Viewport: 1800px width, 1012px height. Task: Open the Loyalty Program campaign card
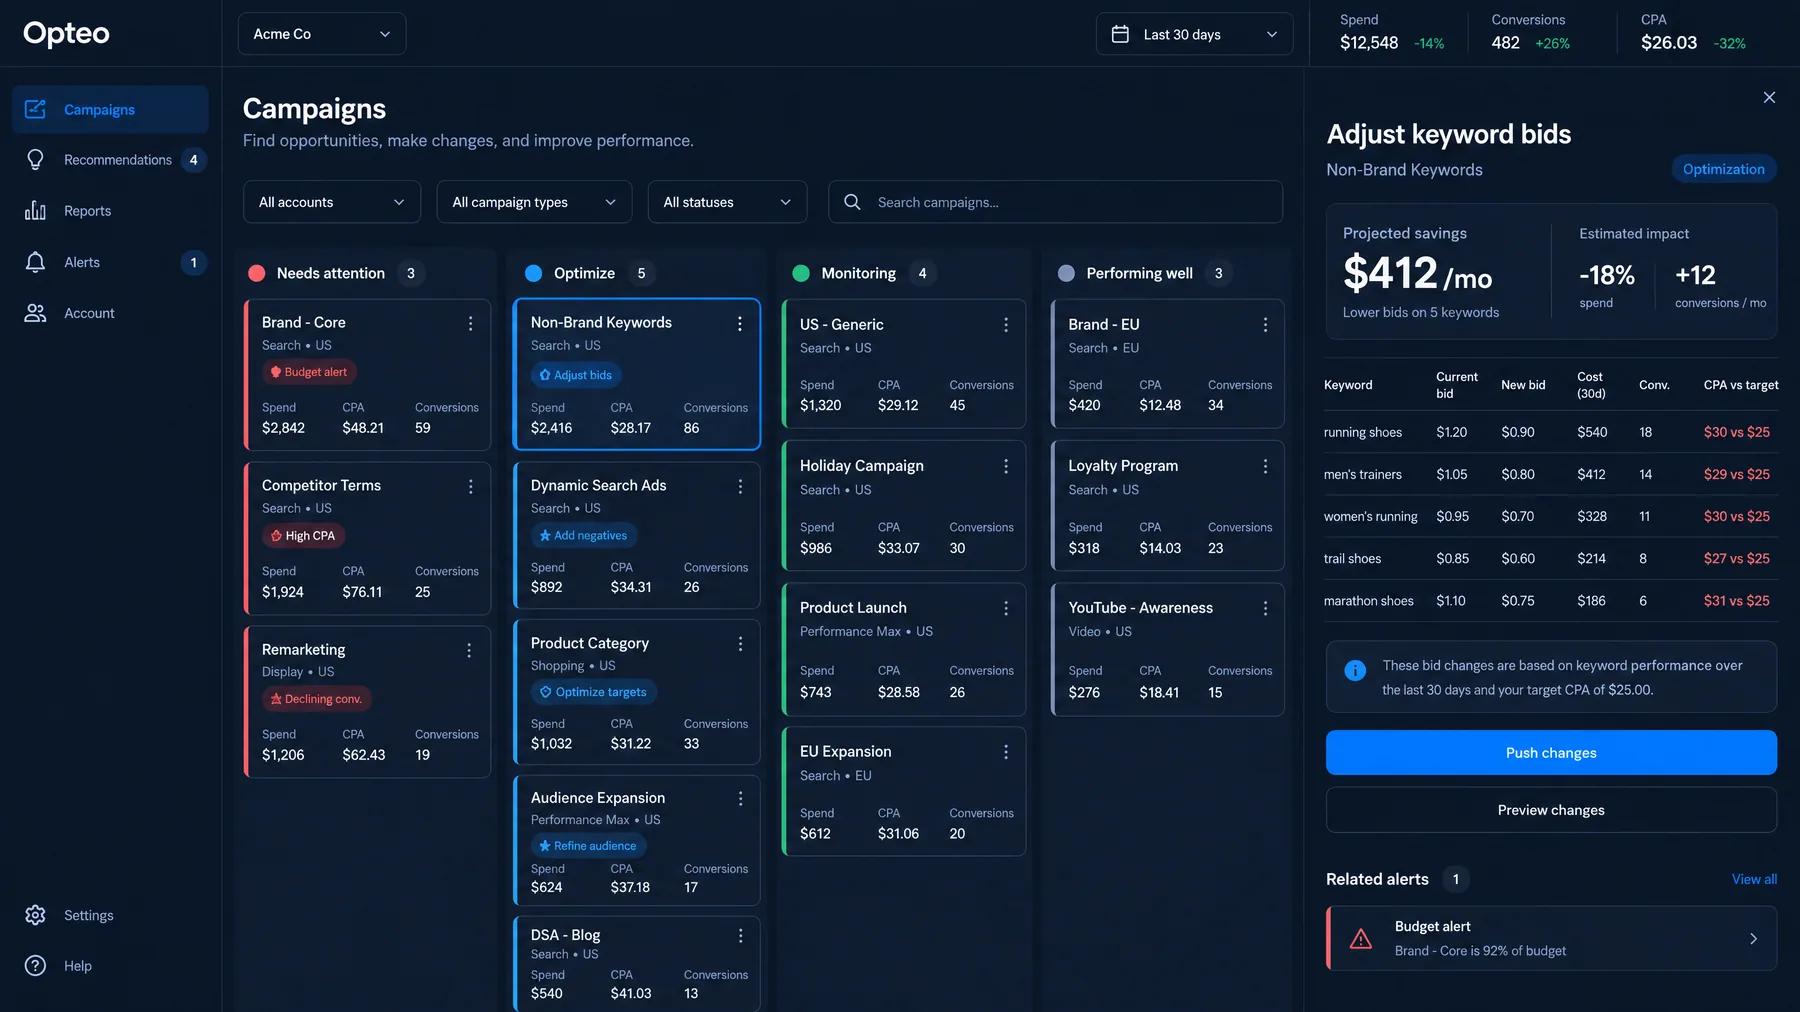pos(1168,506)
